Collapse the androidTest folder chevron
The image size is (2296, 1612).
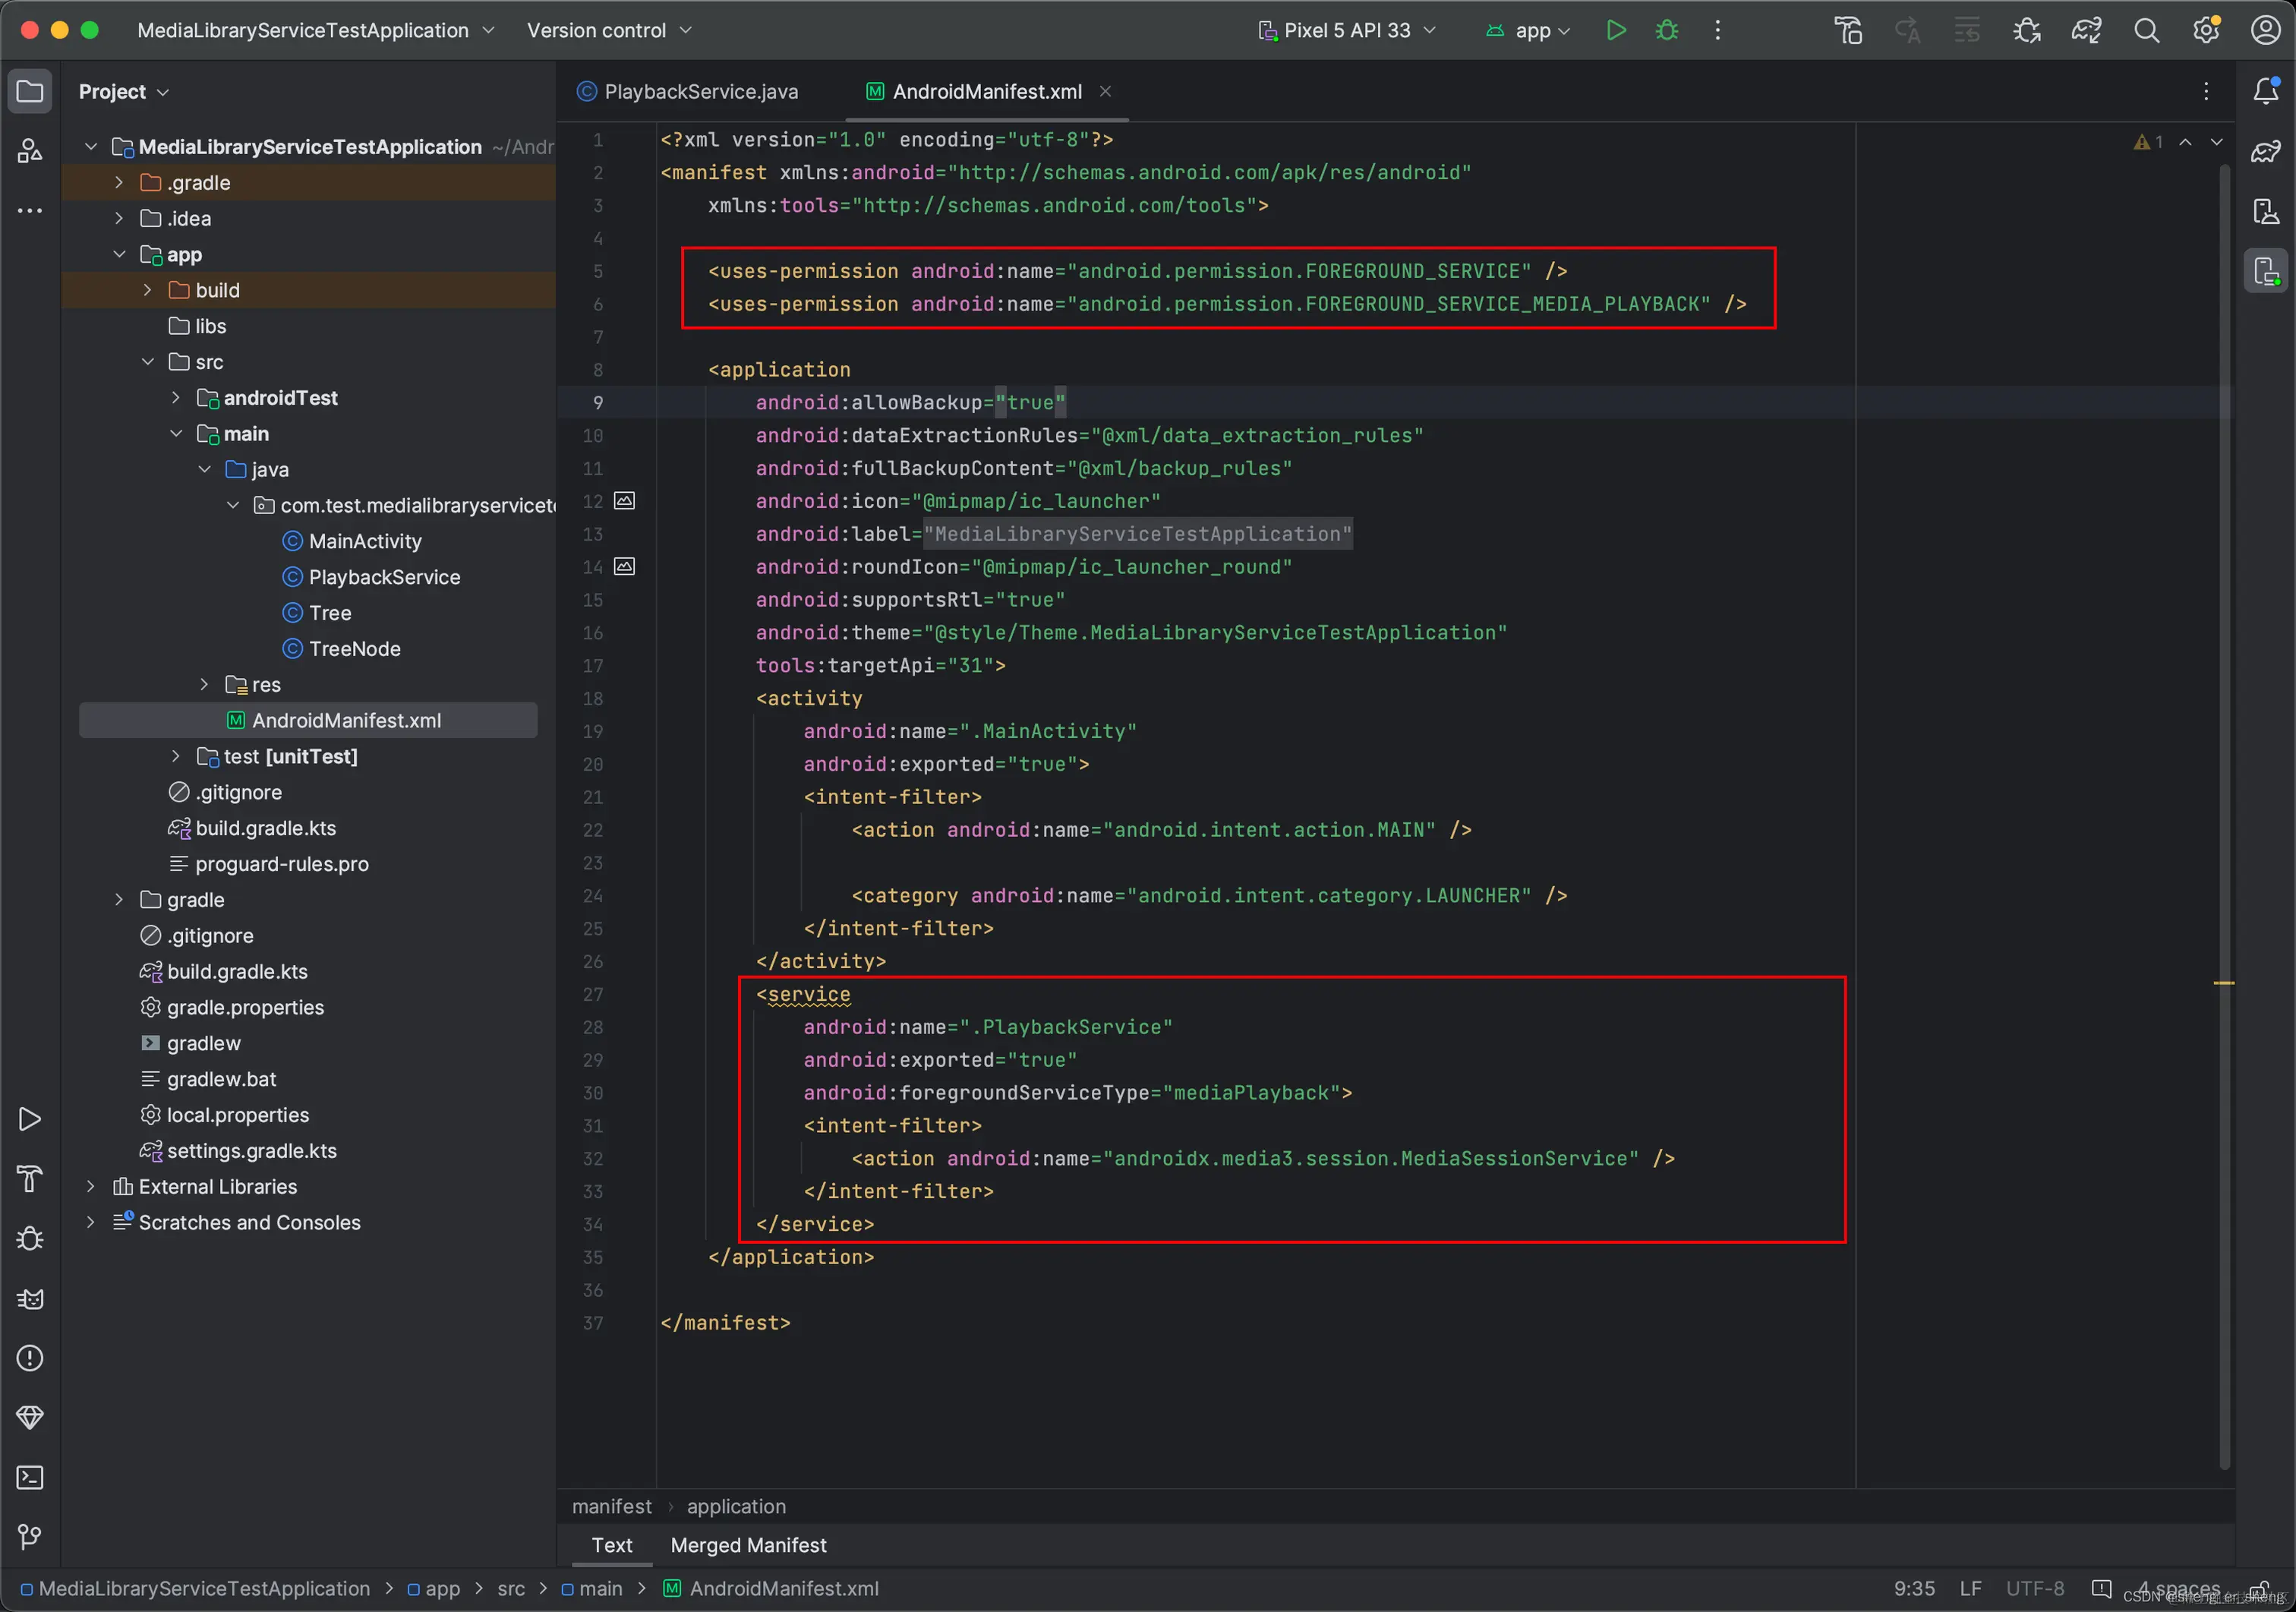click(176, 398)
